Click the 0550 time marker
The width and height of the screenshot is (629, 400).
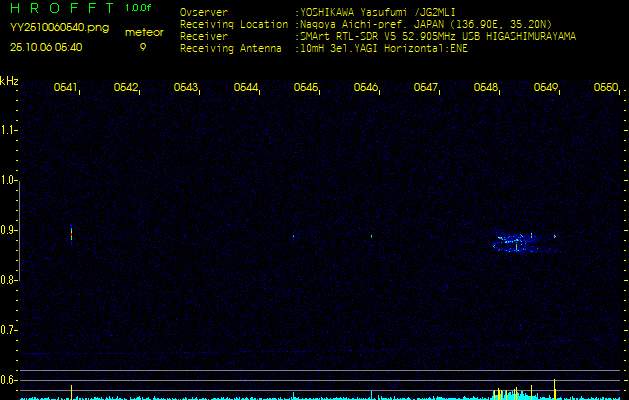605,87
